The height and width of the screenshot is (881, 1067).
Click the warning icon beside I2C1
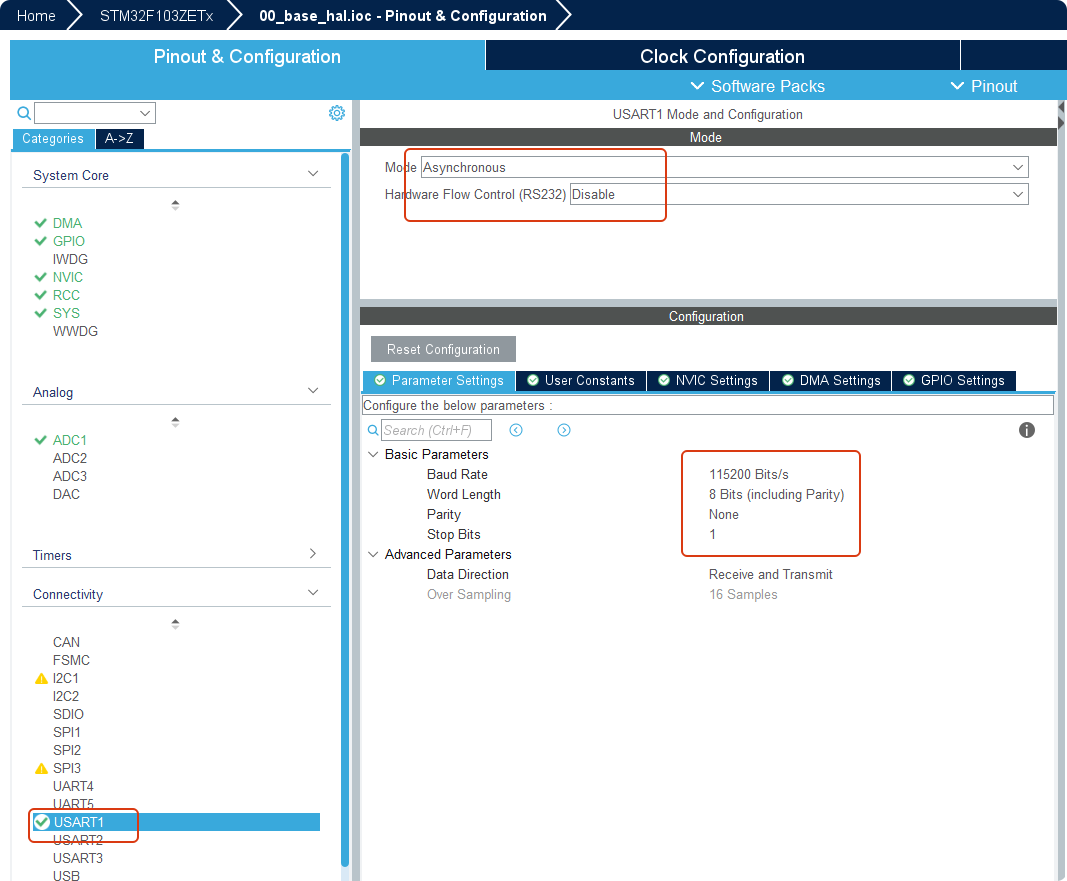tap(42, 678)
